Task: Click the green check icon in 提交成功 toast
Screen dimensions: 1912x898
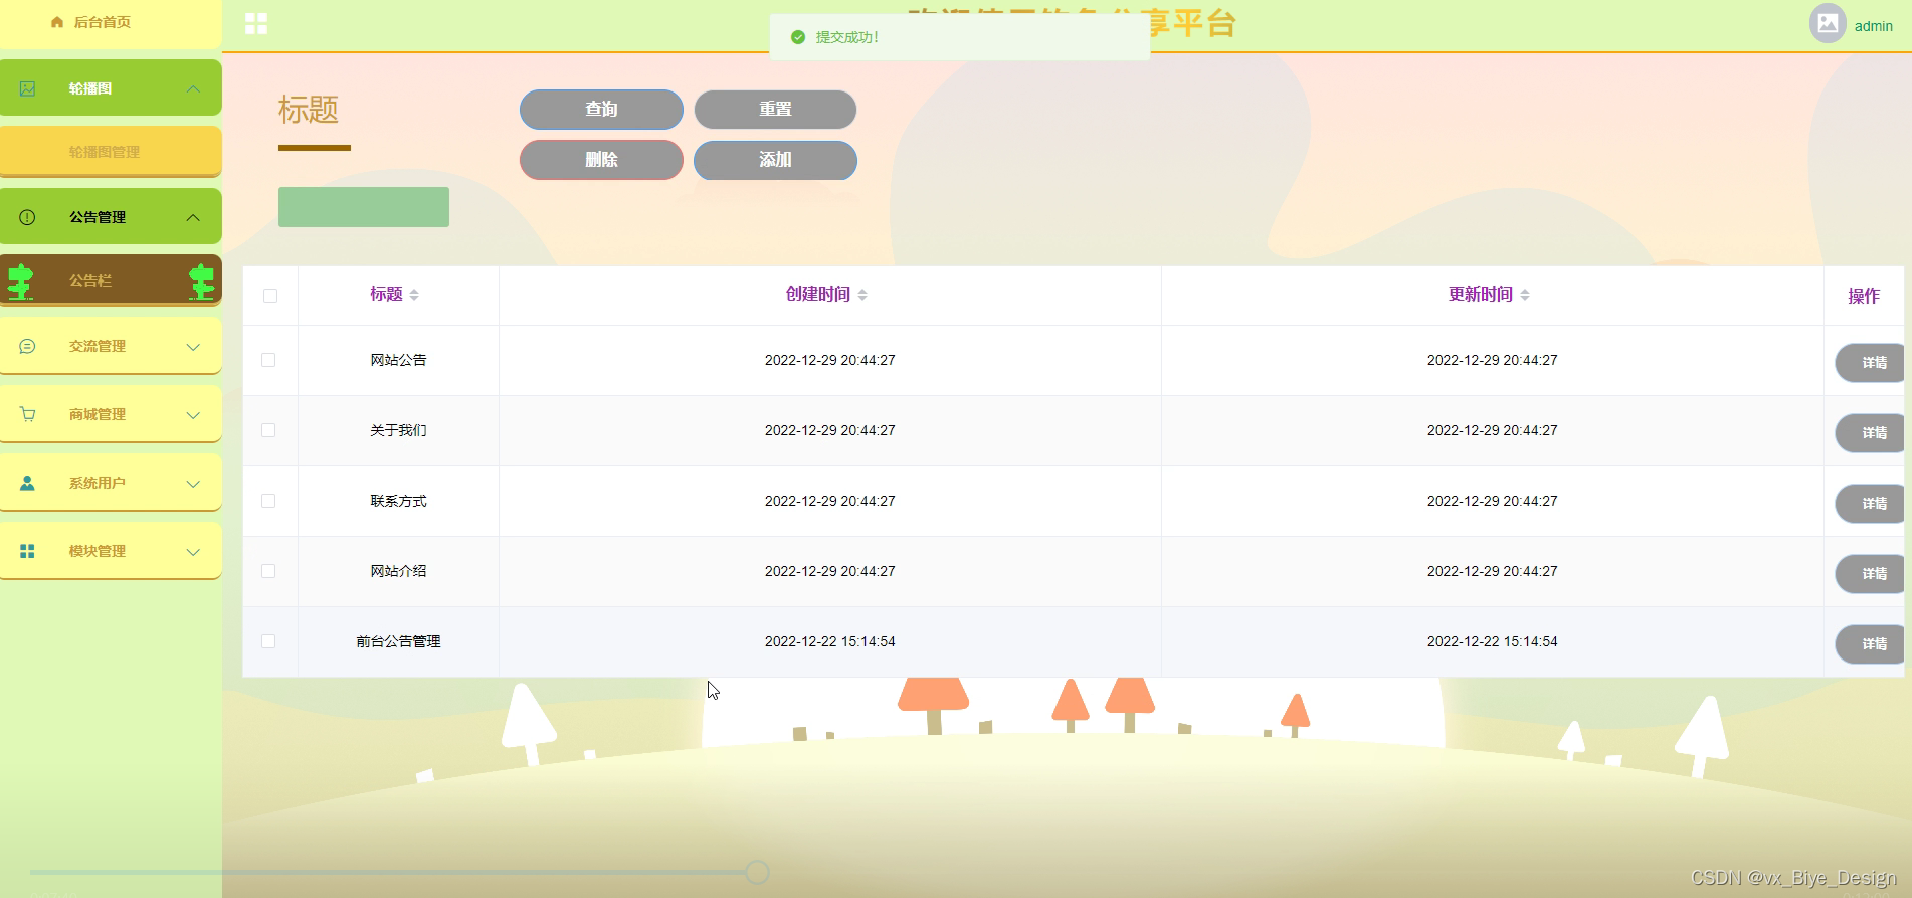Action: pos(798,37)
